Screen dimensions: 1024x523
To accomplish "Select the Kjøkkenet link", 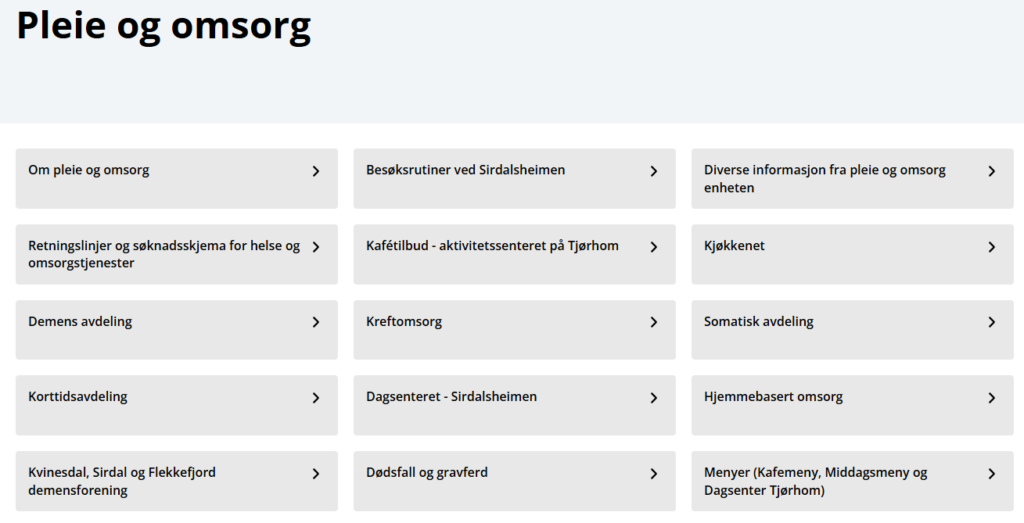I will [734, 246].
